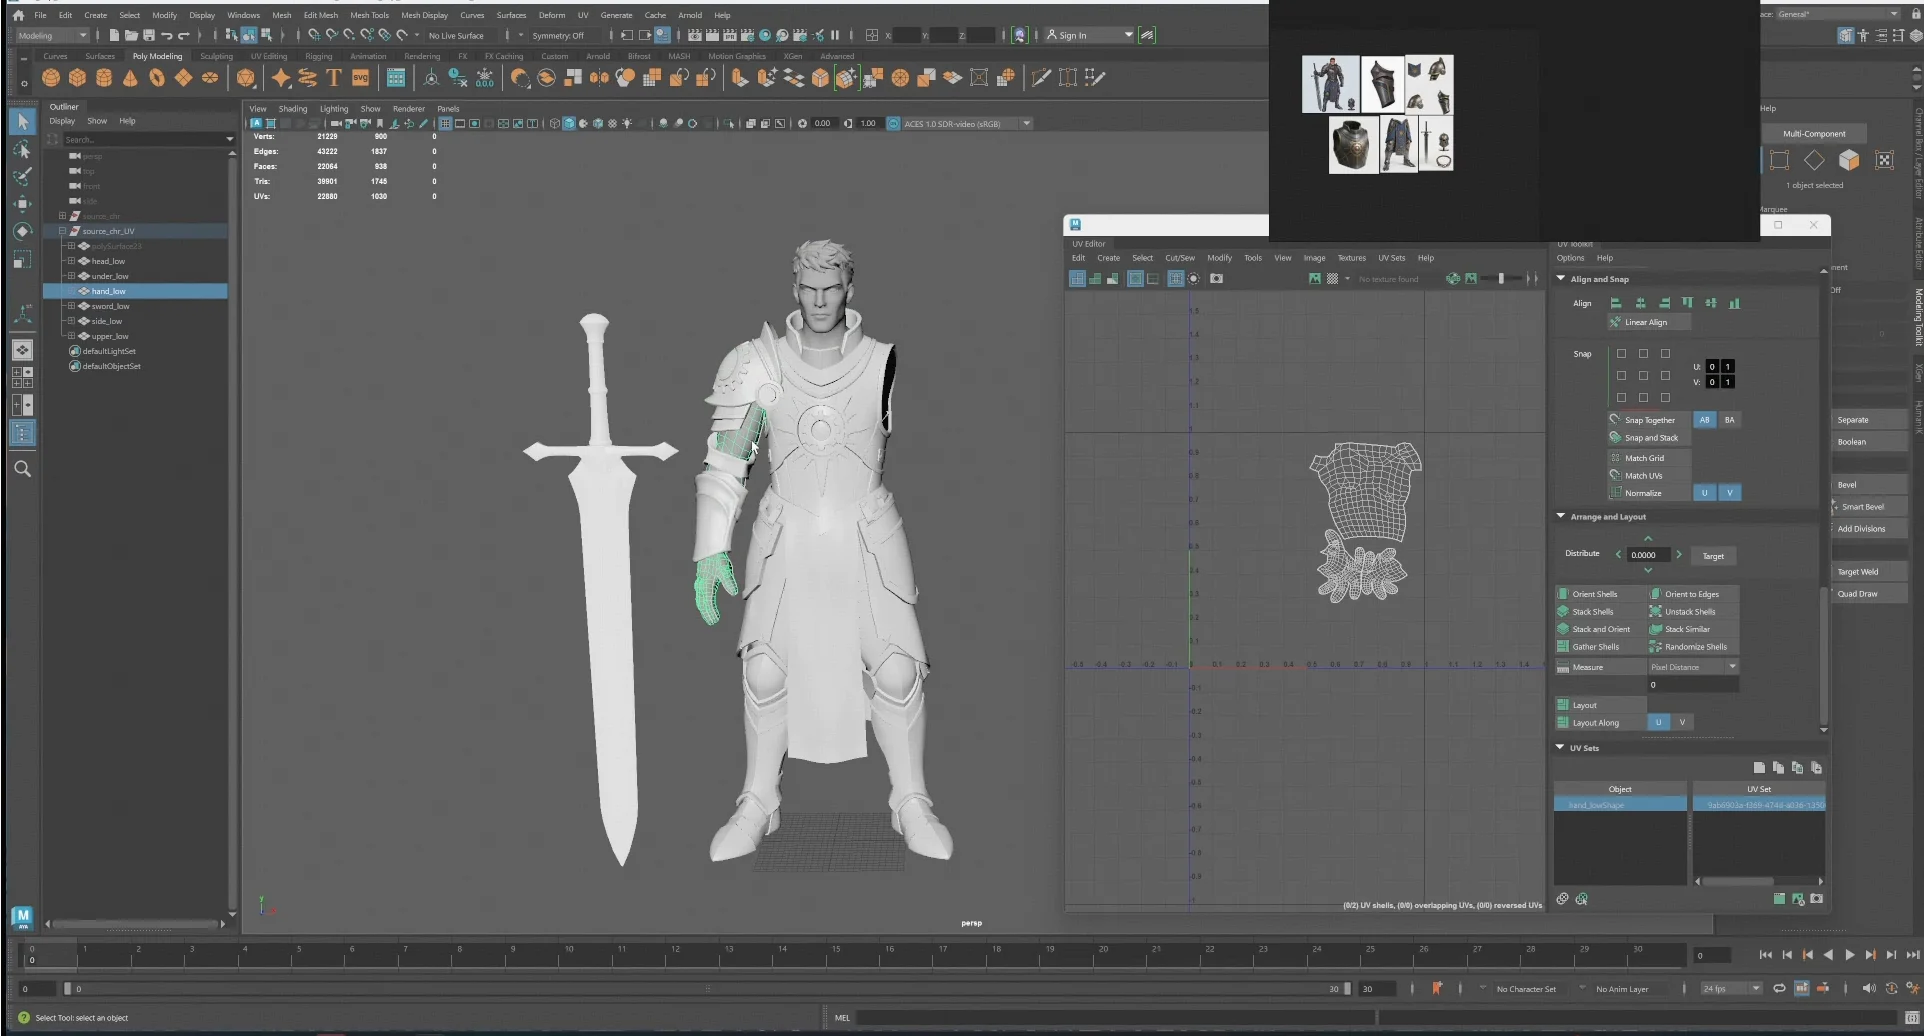Viewport: 1924px width, 1036px height.
Task: Select the arrow Select tool in the toolbox
Action: point(22,122)
